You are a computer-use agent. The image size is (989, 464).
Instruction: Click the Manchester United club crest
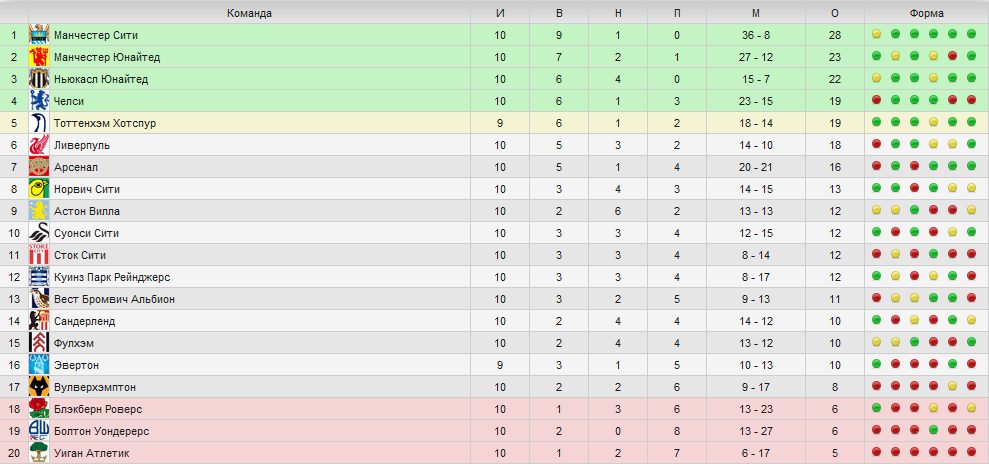(x=38, y=57)
